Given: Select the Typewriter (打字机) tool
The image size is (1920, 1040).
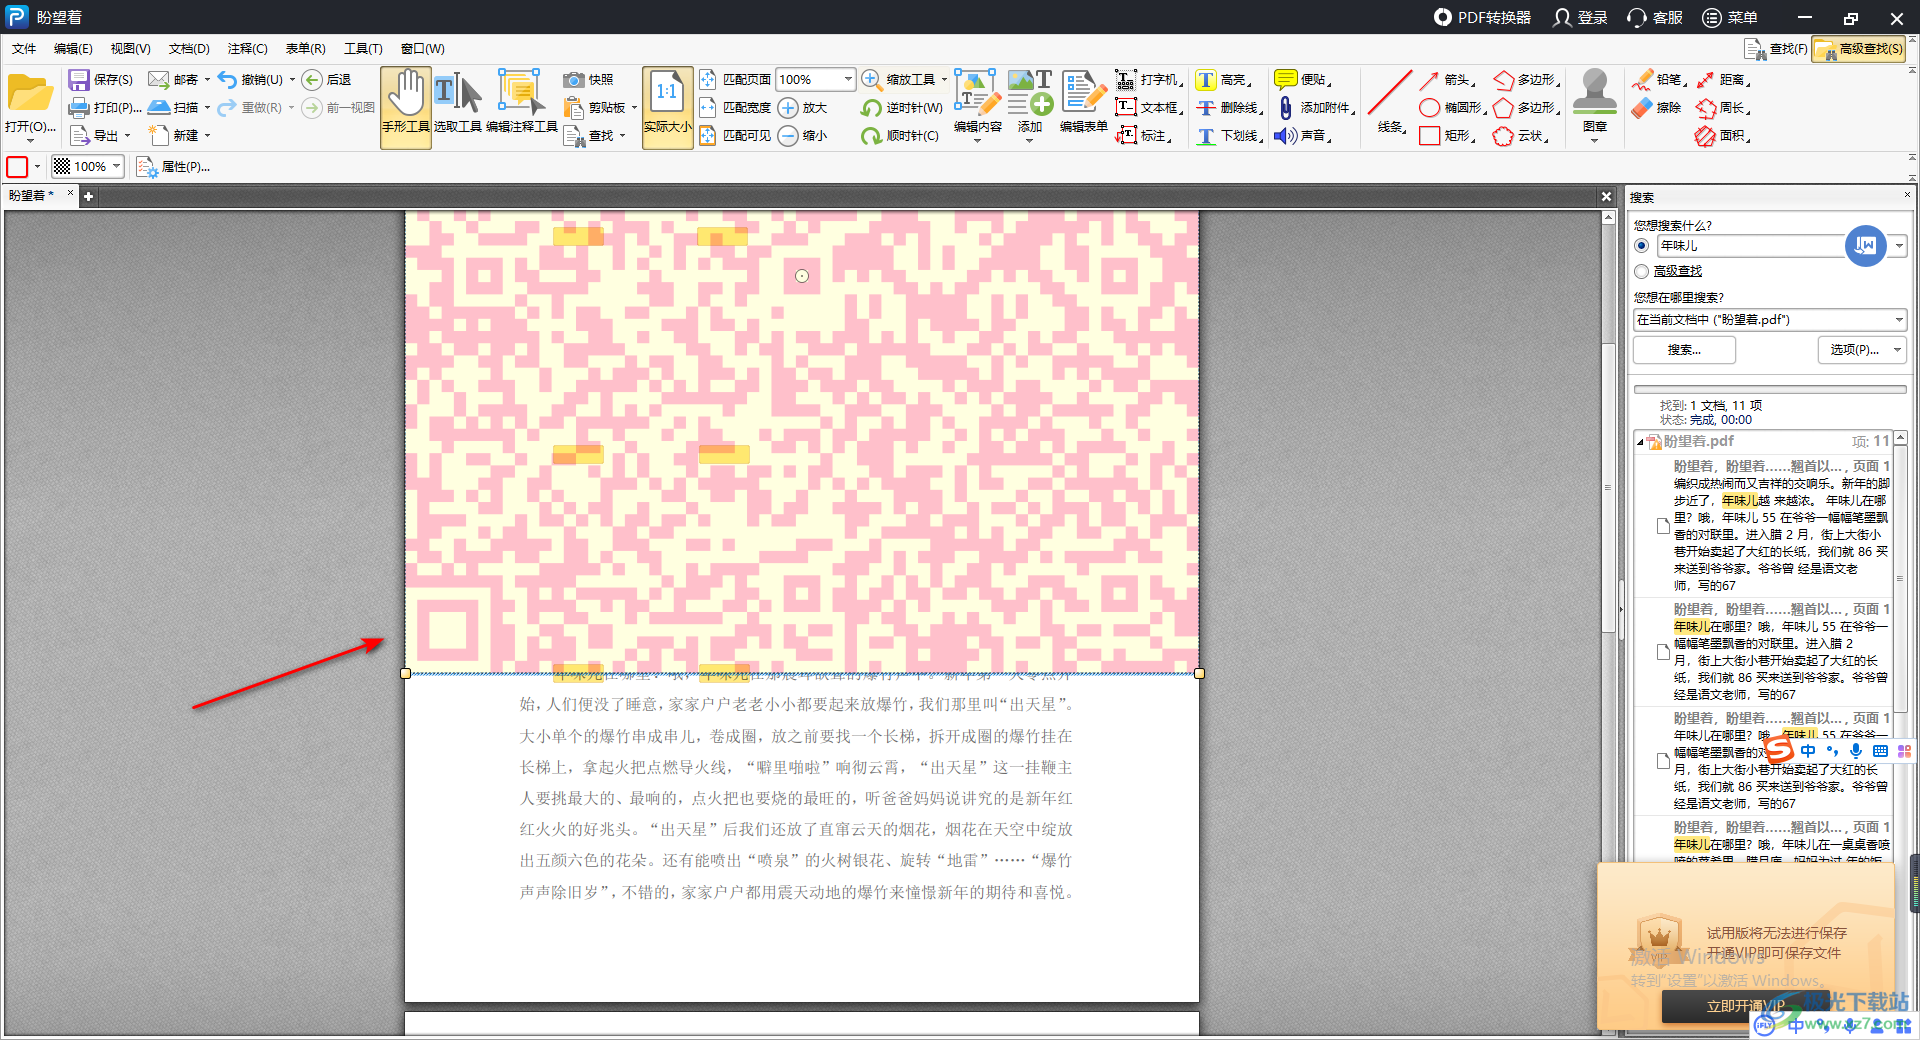Looking at the screenshot, I should pyautogui.click(x=1149, y=79).
